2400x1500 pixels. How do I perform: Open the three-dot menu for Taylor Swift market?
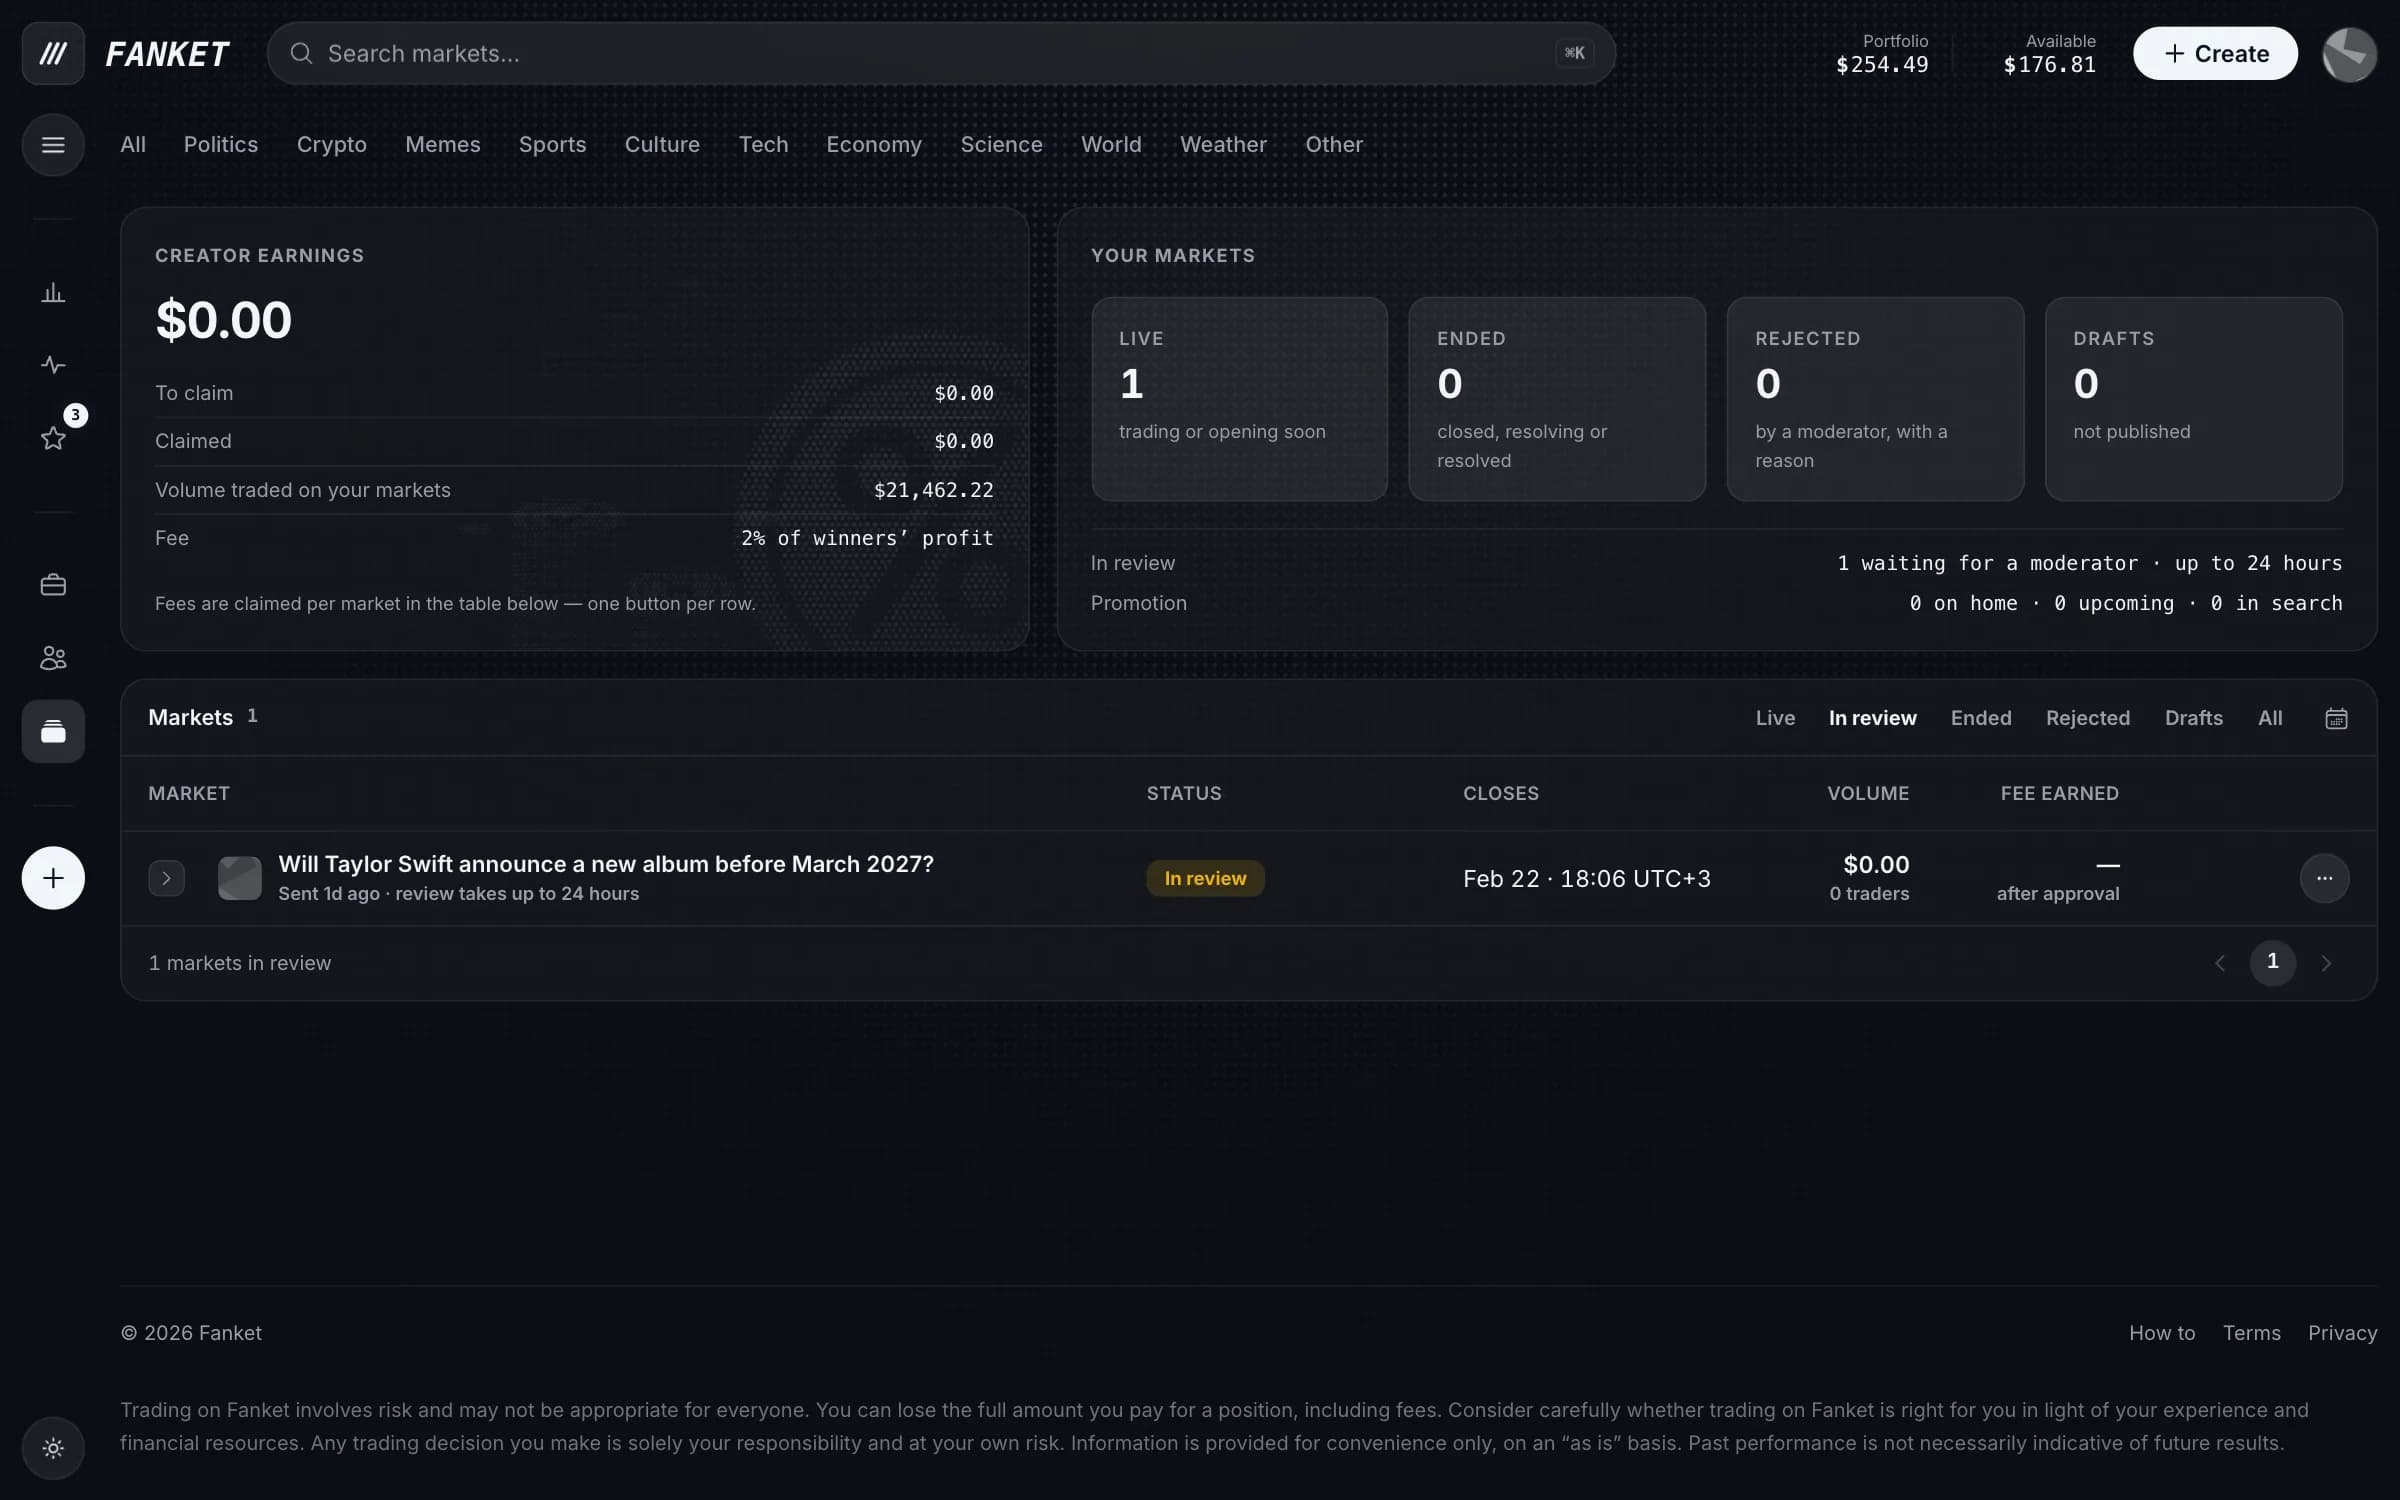[x=2324, y=878]
